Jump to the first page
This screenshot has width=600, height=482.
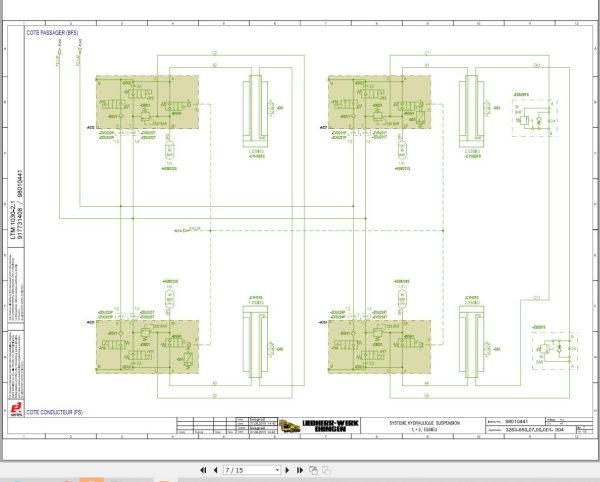(x=203, y=470)
